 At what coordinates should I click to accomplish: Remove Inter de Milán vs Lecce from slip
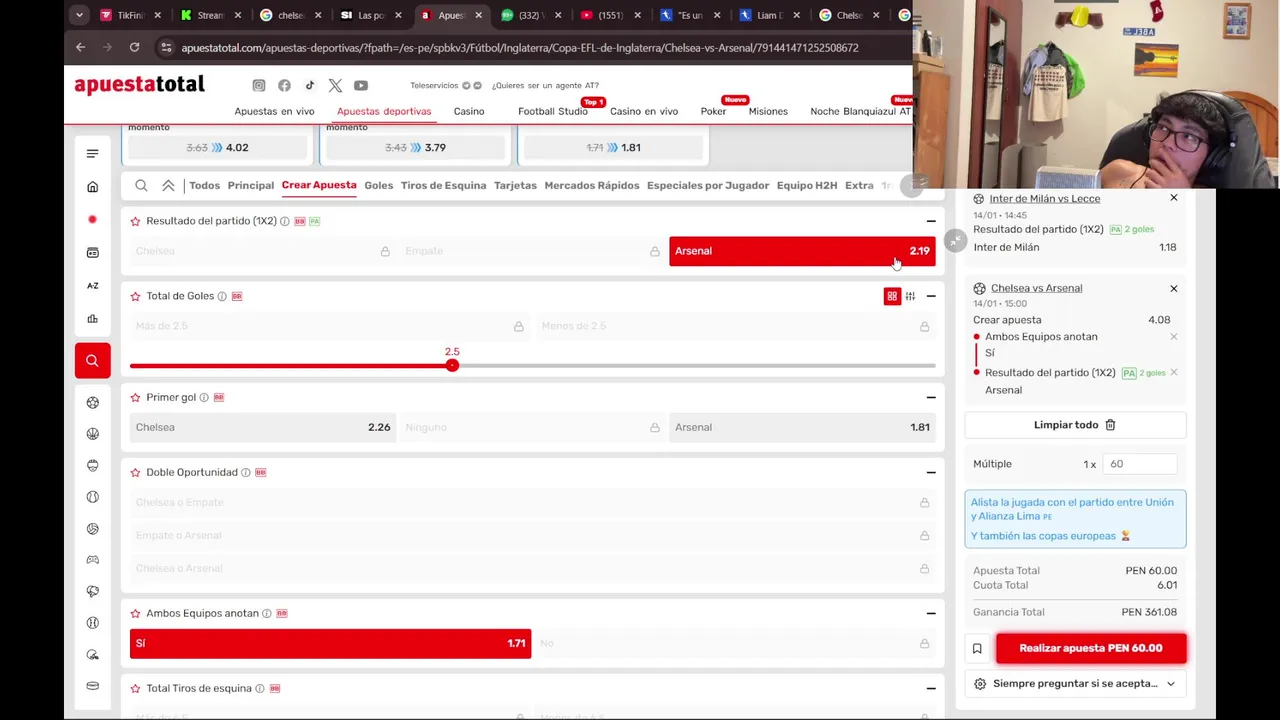[1174, 198]
